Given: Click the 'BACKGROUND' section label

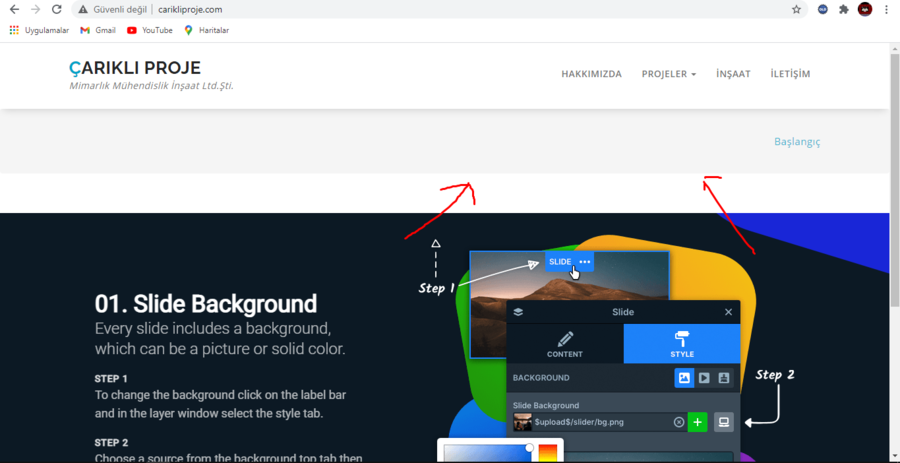Looking at the screenshot, I should (541, 378).
